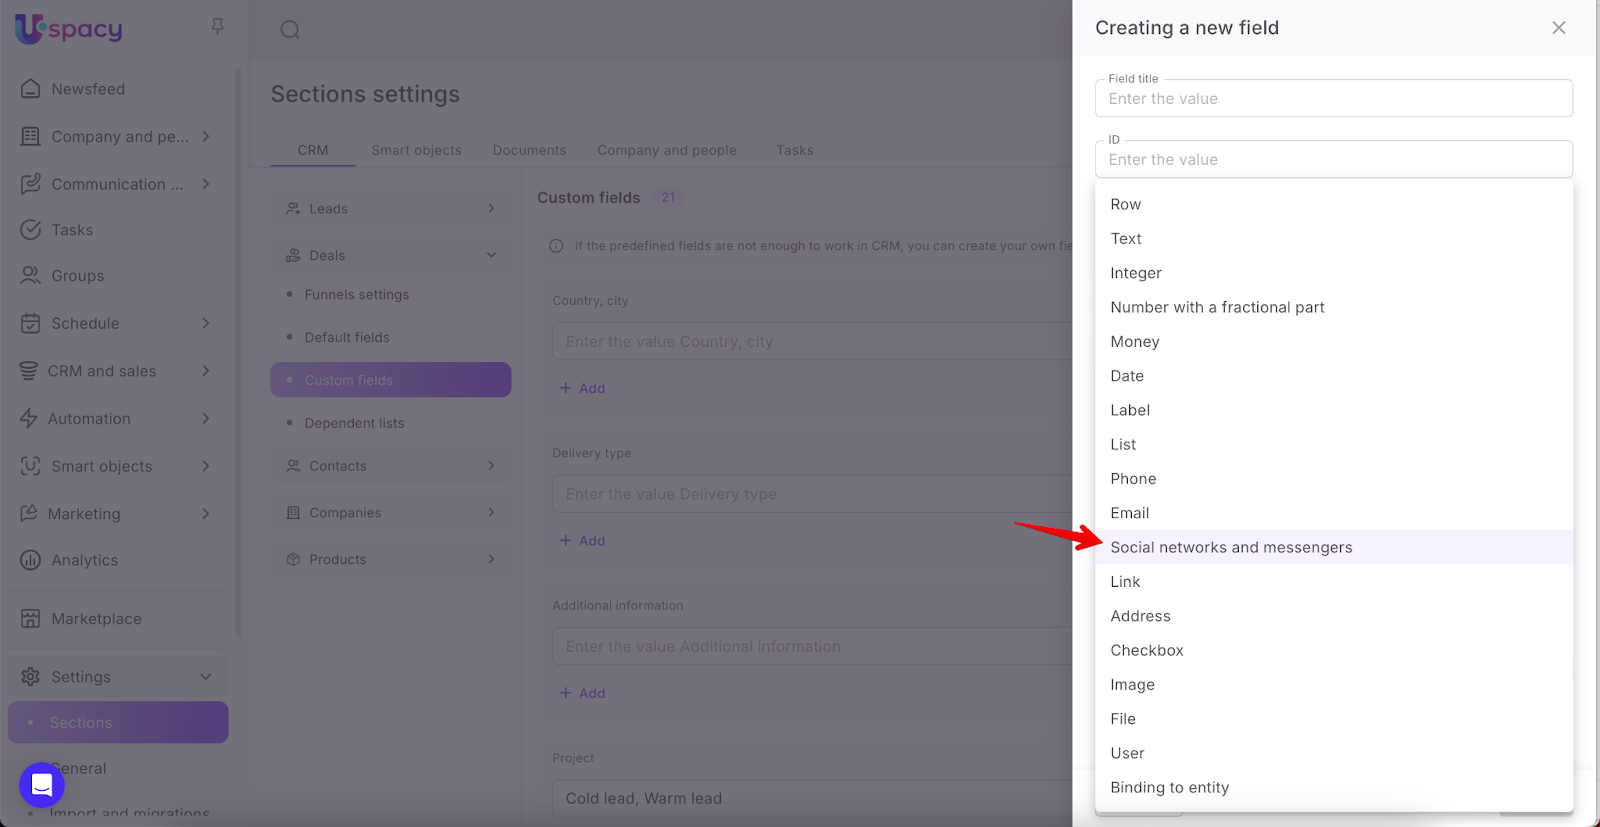Click Add under Country, city field
This screenshot has width=1600, height=827.
583,388
